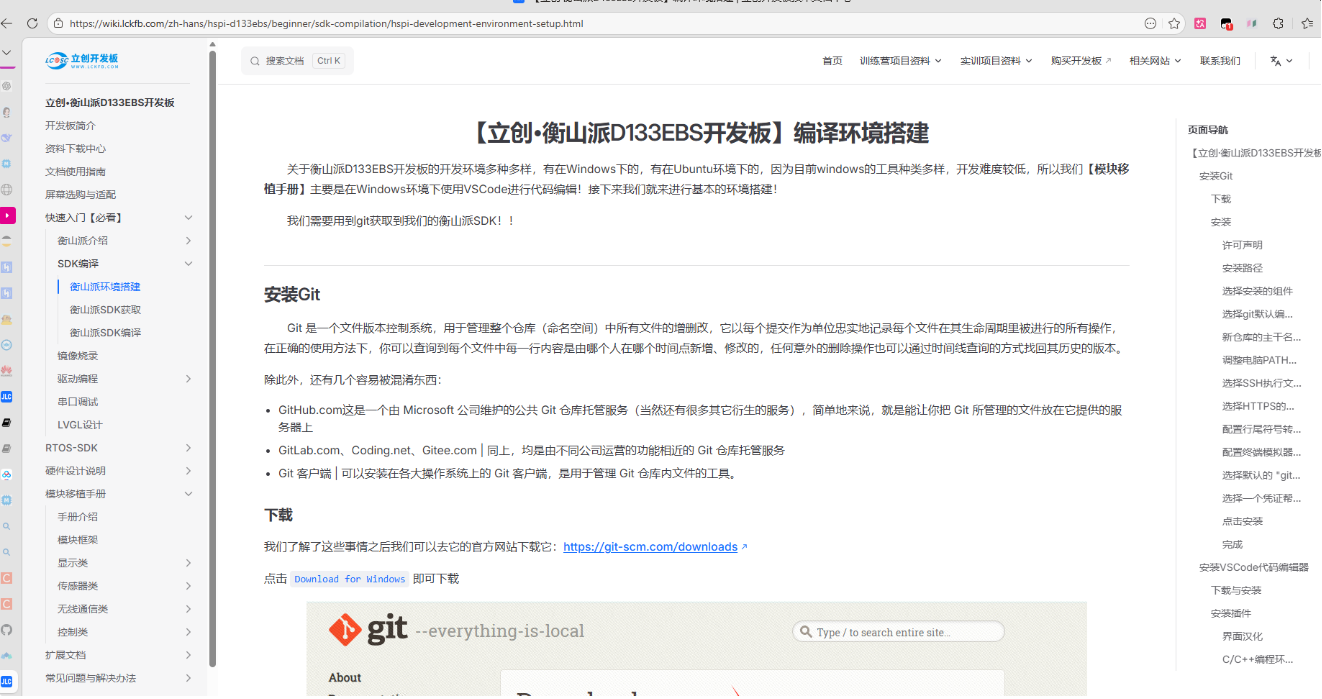1322x699 pixels.
Task: Open 联系我们 in top navigation
Action: point(1220,61)
